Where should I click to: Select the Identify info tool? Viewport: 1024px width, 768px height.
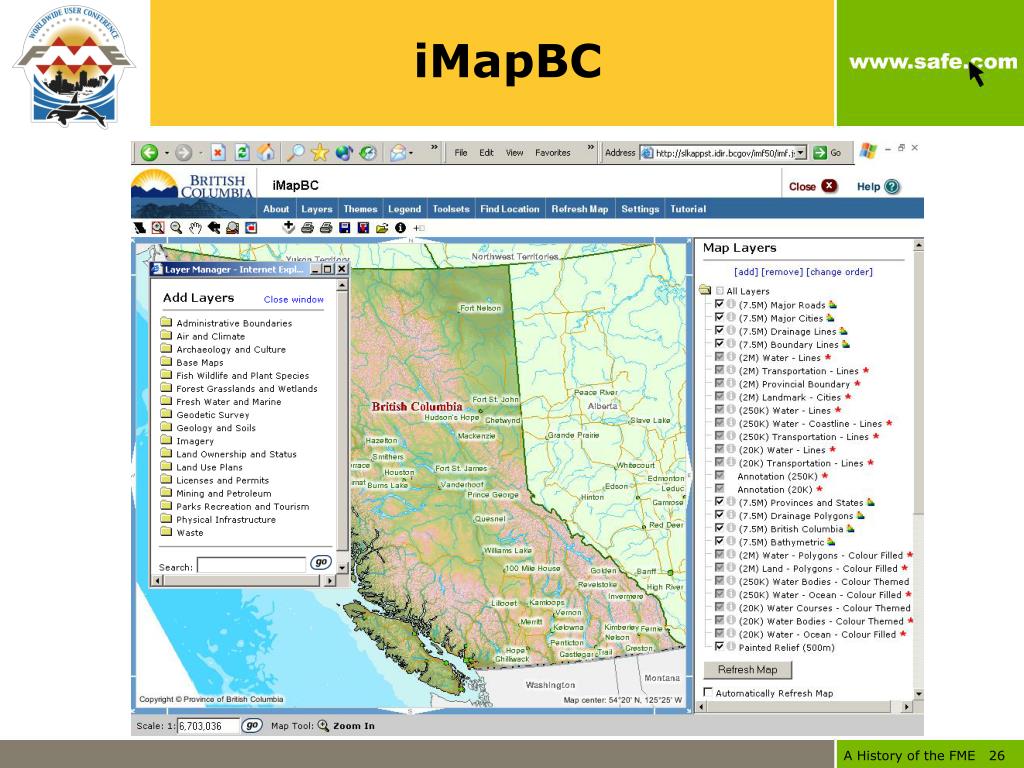(400, 228)
